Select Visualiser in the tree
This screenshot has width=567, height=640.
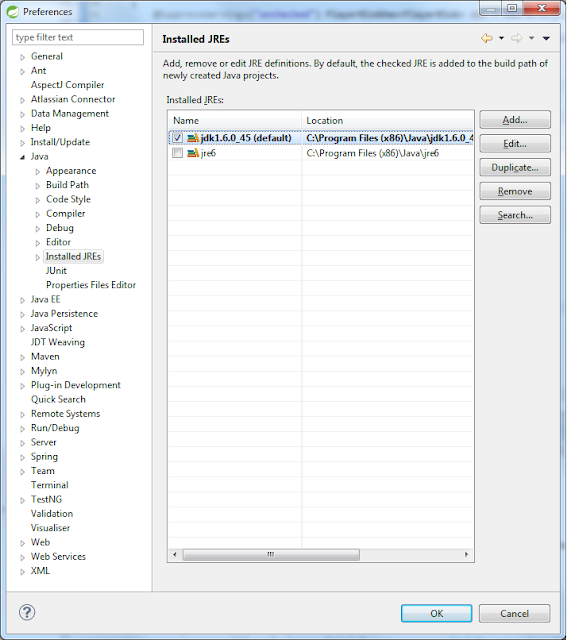pyautogui.click(x=51, y=528)
